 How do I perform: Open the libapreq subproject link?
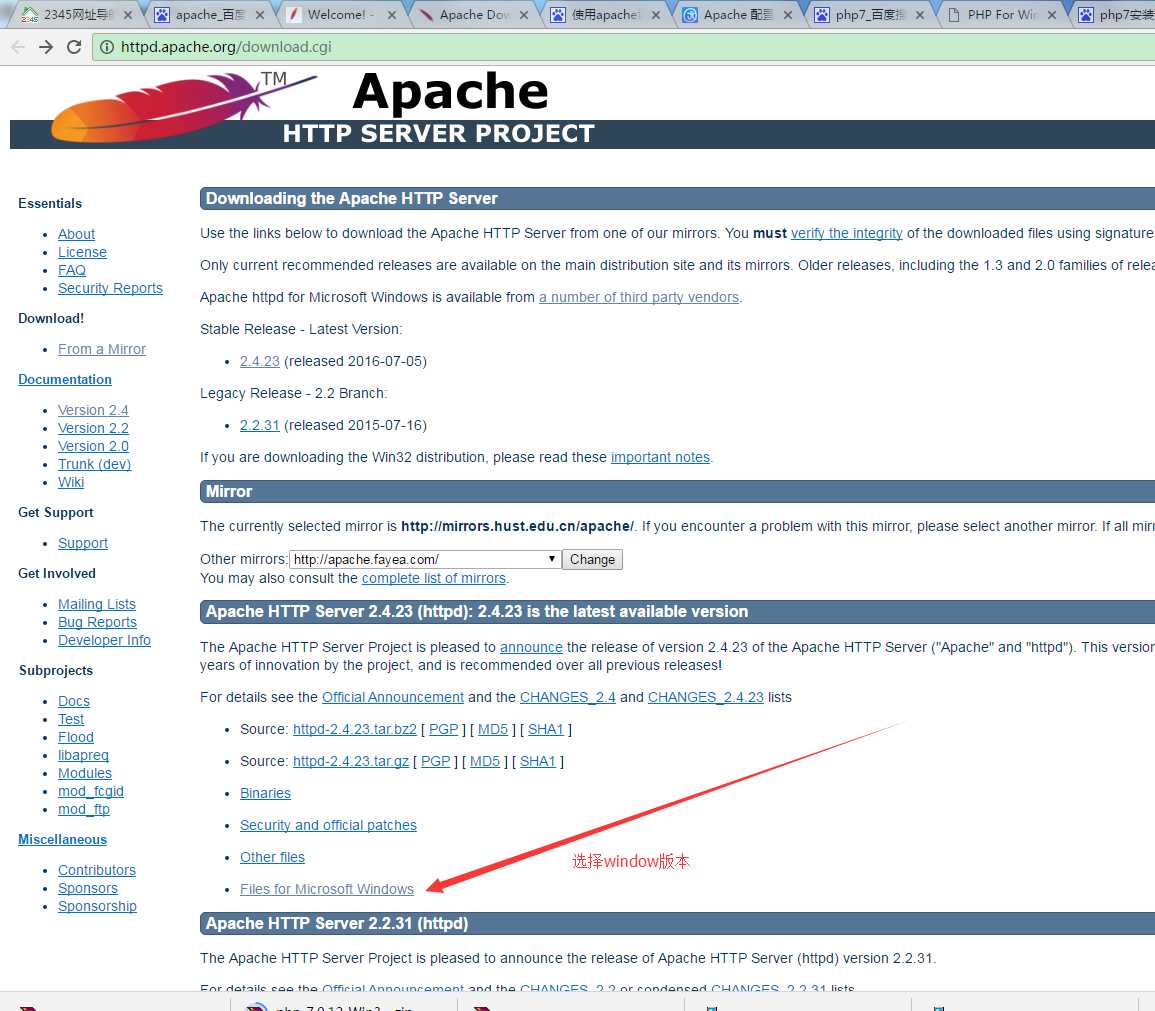click(x=83, y=755)
